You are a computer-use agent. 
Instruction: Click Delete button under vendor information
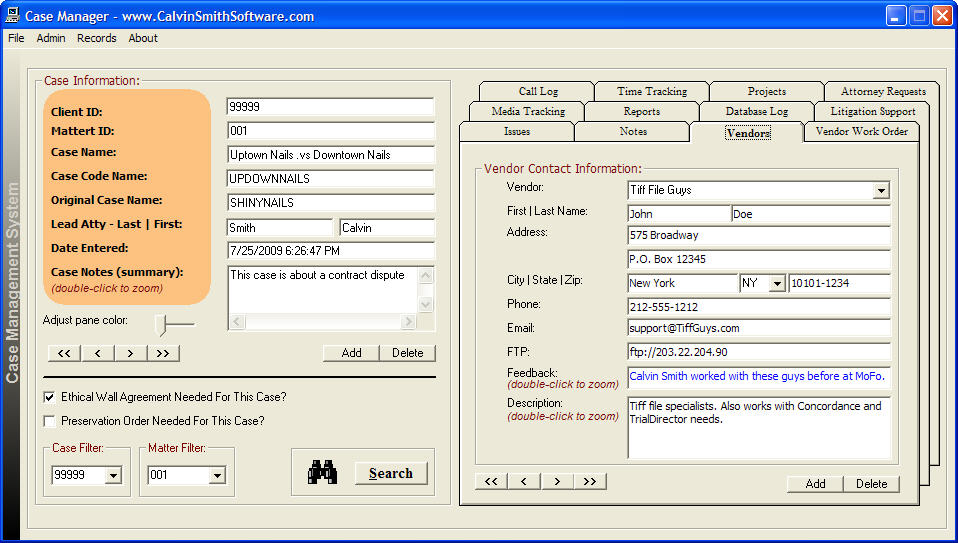coord(871,484)
